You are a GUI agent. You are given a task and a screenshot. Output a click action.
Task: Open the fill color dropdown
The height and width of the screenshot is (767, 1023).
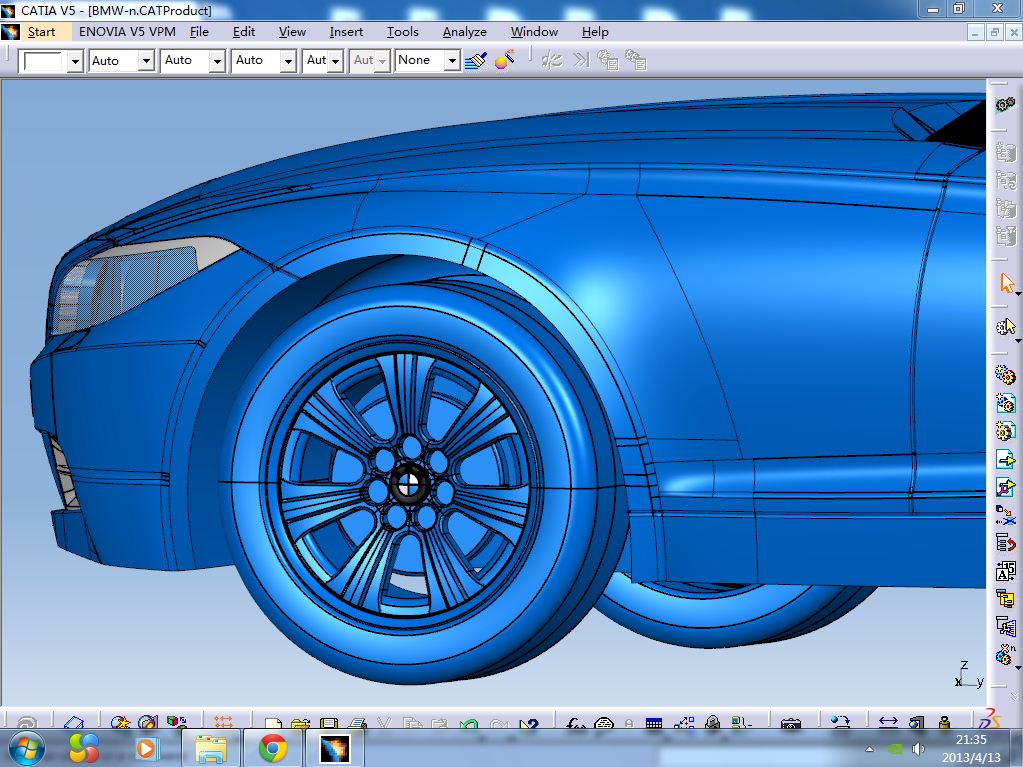[76, 61]
